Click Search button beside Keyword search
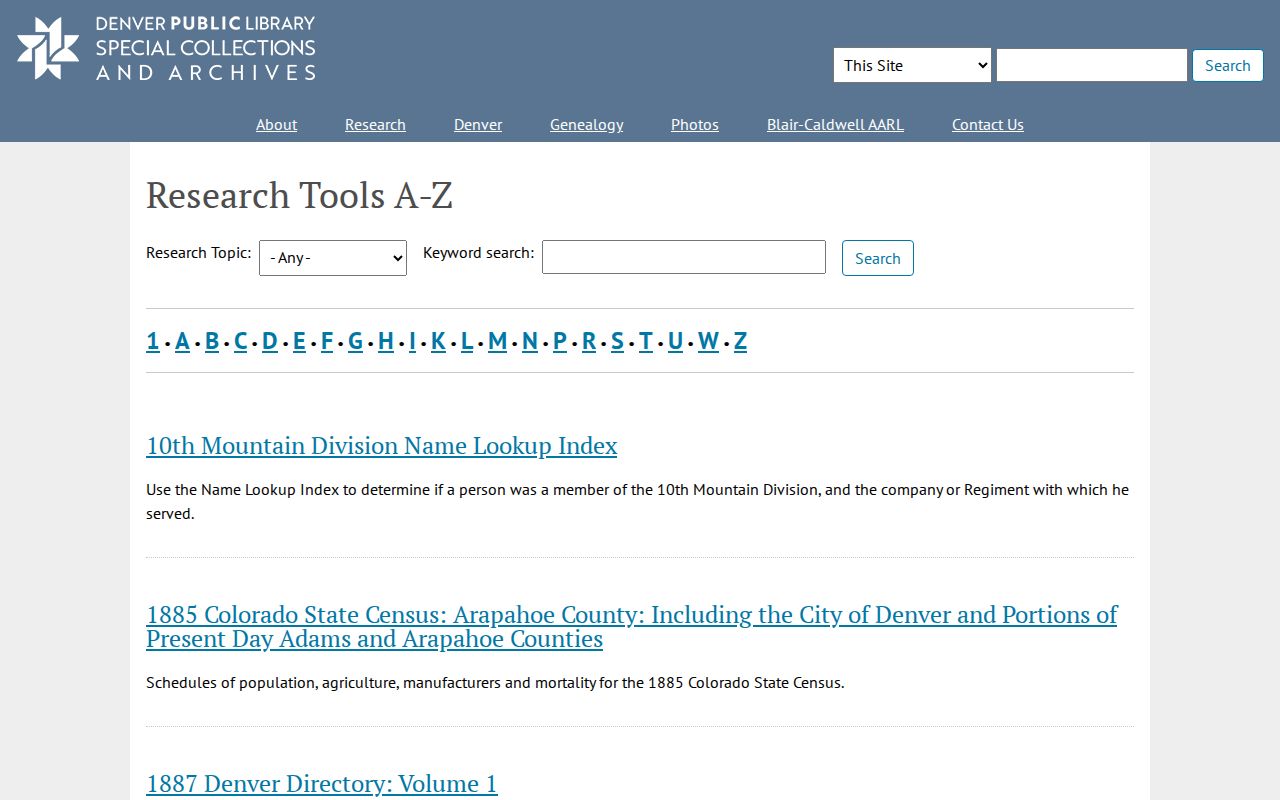The width and height of the screenshot is (1280, 800). [877, 258]
